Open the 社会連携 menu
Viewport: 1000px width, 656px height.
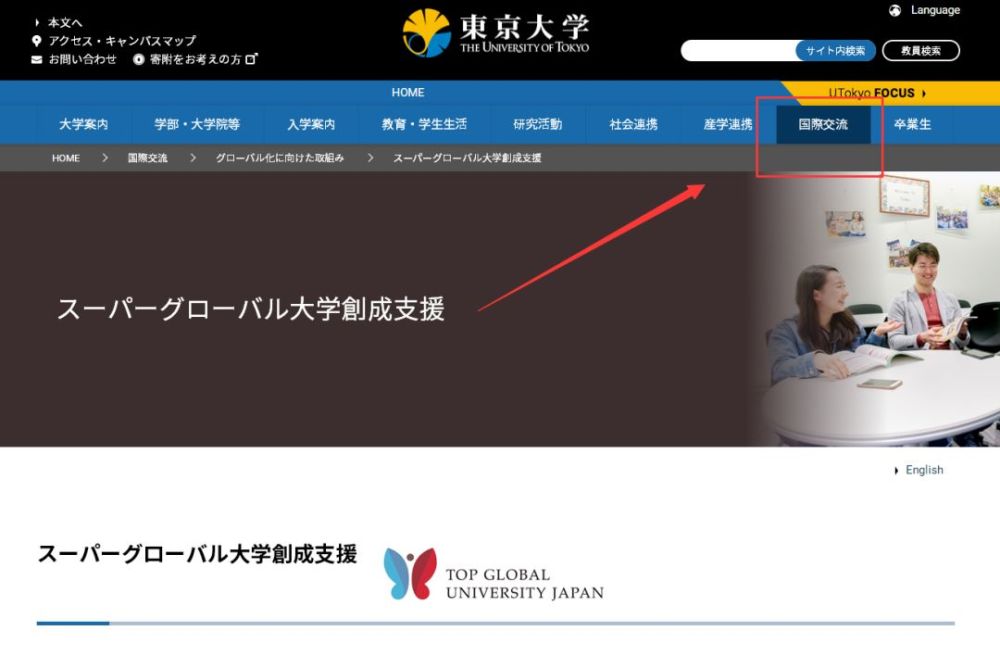[x=633, y=124]
